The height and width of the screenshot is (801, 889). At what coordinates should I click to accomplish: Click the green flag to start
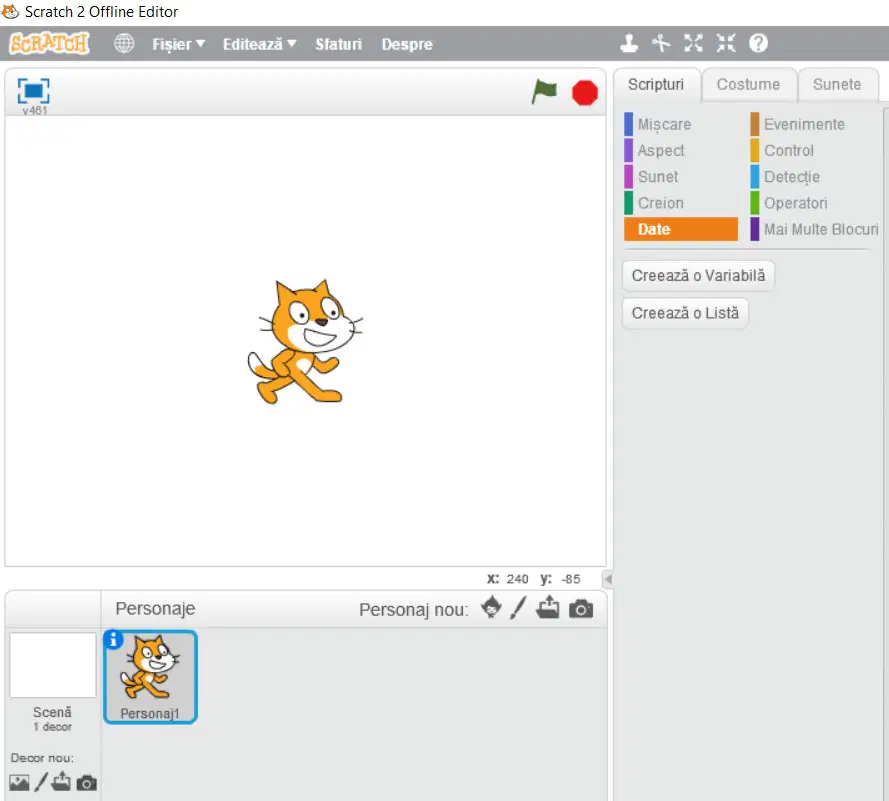pyautogui.click(x=544, y=91)
